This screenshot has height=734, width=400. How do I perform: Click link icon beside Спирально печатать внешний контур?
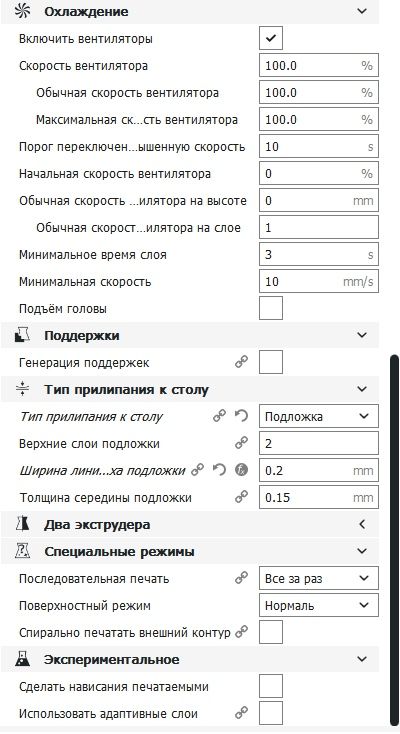point(241,632)
